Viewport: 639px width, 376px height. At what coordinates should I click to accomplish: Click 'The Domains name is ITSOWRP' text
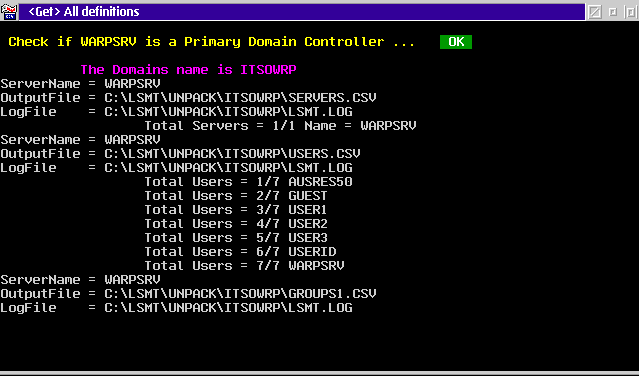tap(188, 70)
